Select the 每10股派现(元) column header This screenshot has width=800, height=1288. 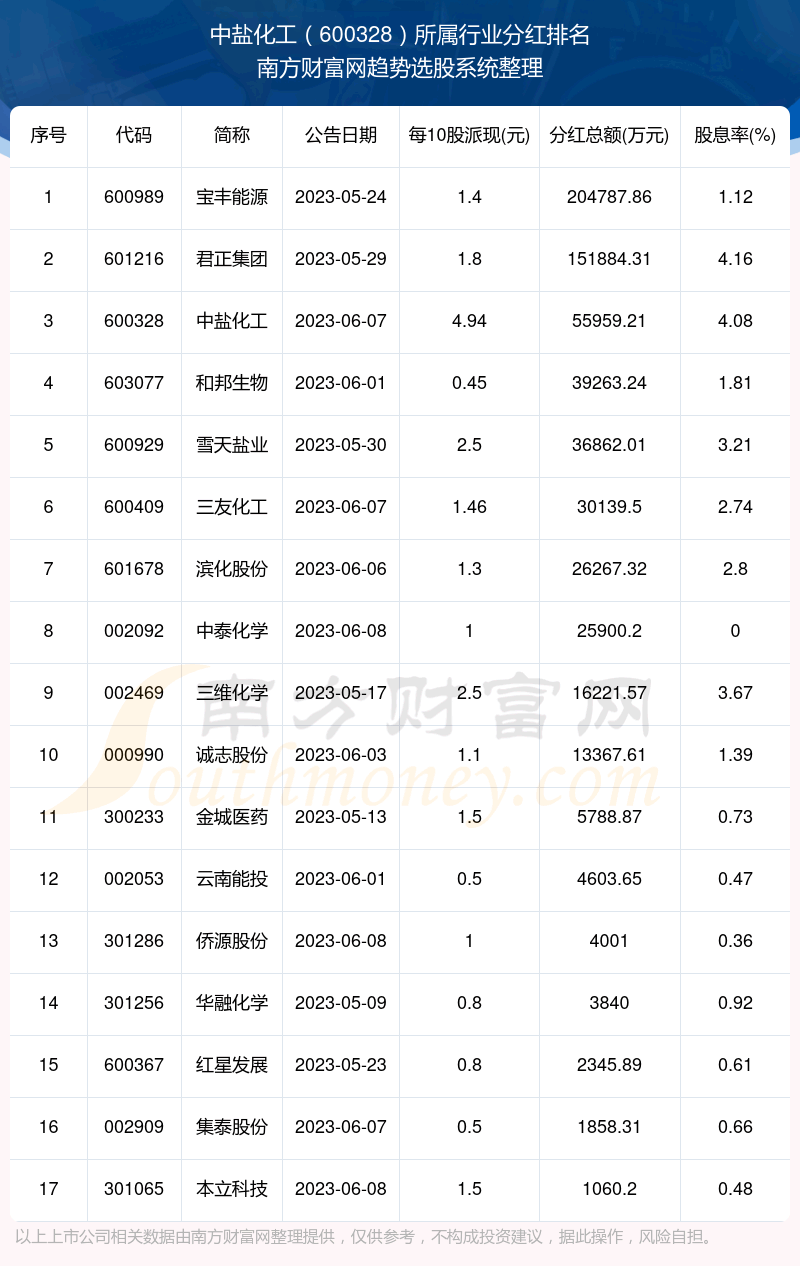469,136
